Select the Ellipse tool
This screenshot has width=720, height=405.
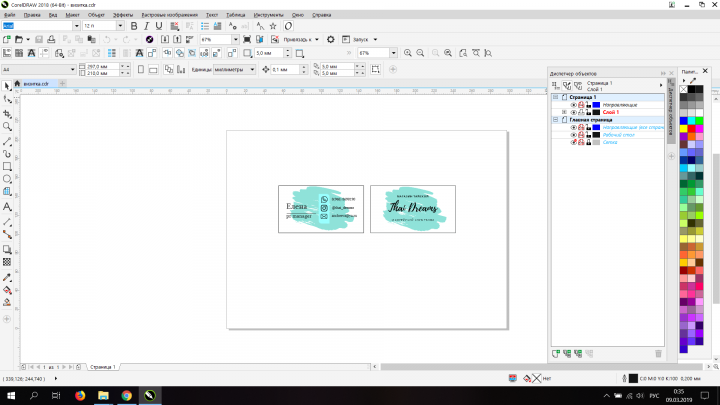(7, 179)
